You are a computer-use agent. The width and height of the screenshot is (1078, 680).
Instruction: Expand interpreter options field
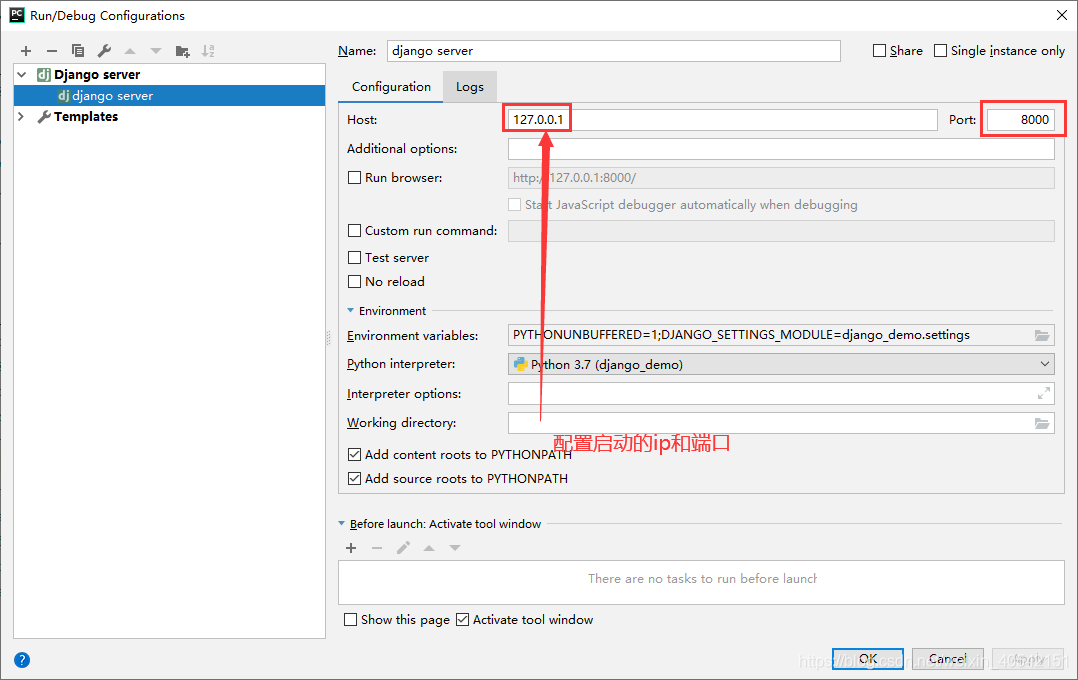1044,393
